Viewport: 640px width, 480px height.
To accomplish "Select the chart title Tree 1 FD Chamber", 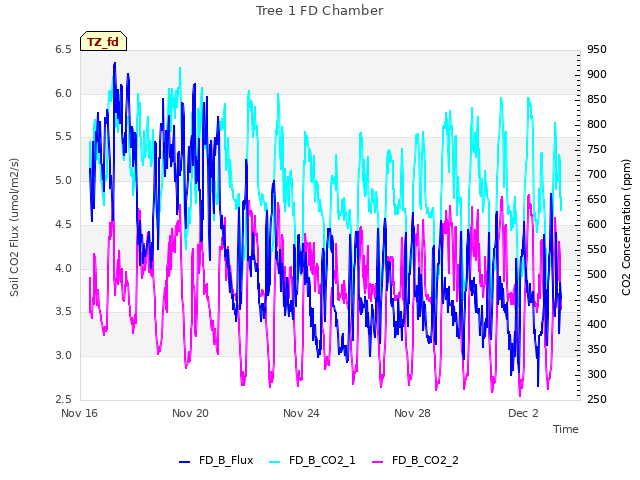I will tap(320, 11).
